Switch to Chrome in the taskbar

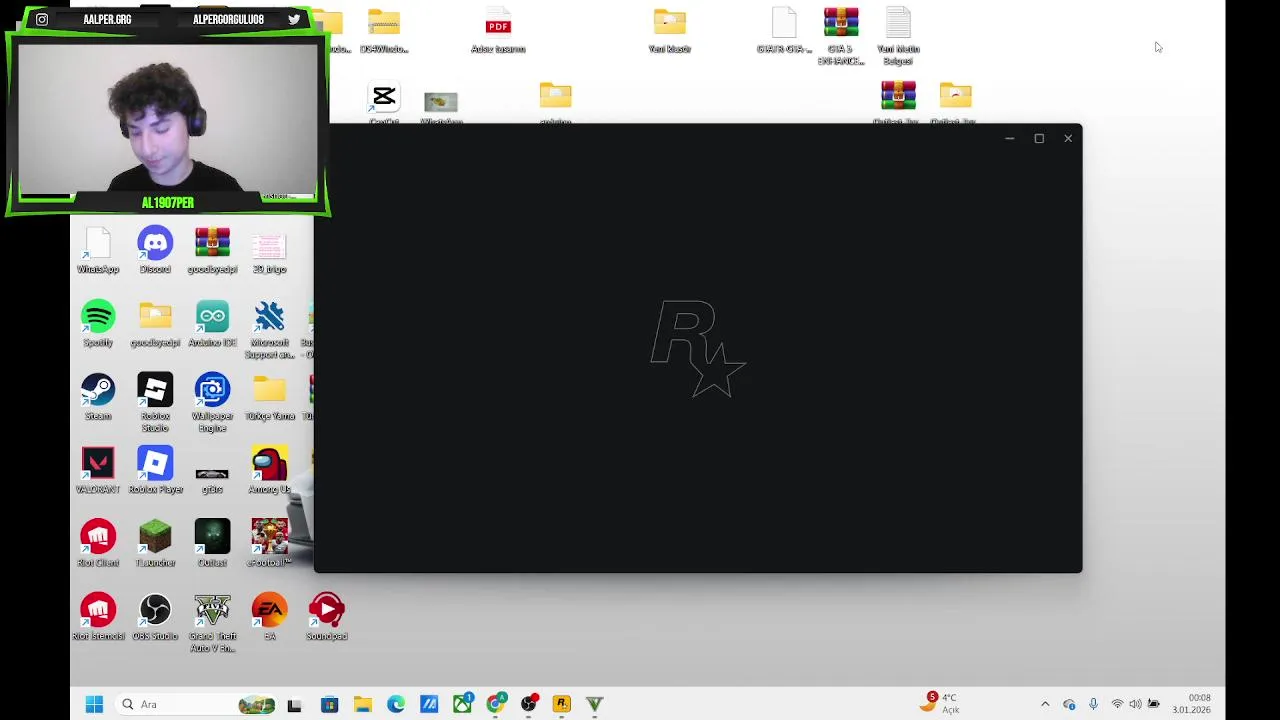(x=495, y=704)
